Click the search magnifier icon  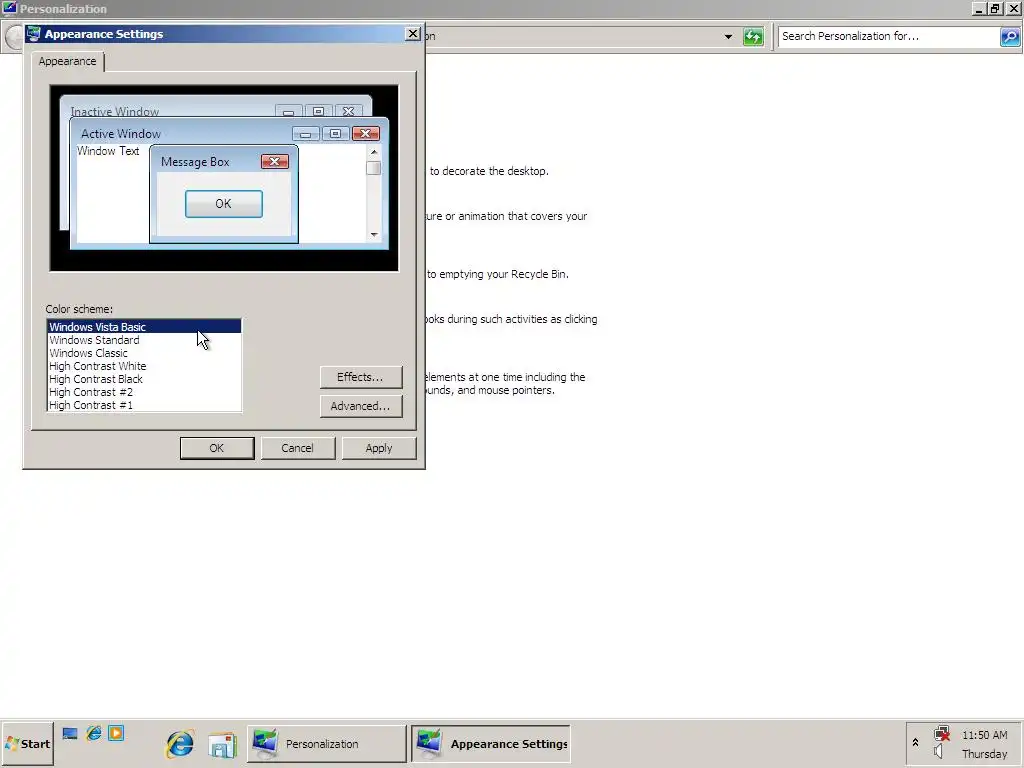click(x=1010, y=37)
